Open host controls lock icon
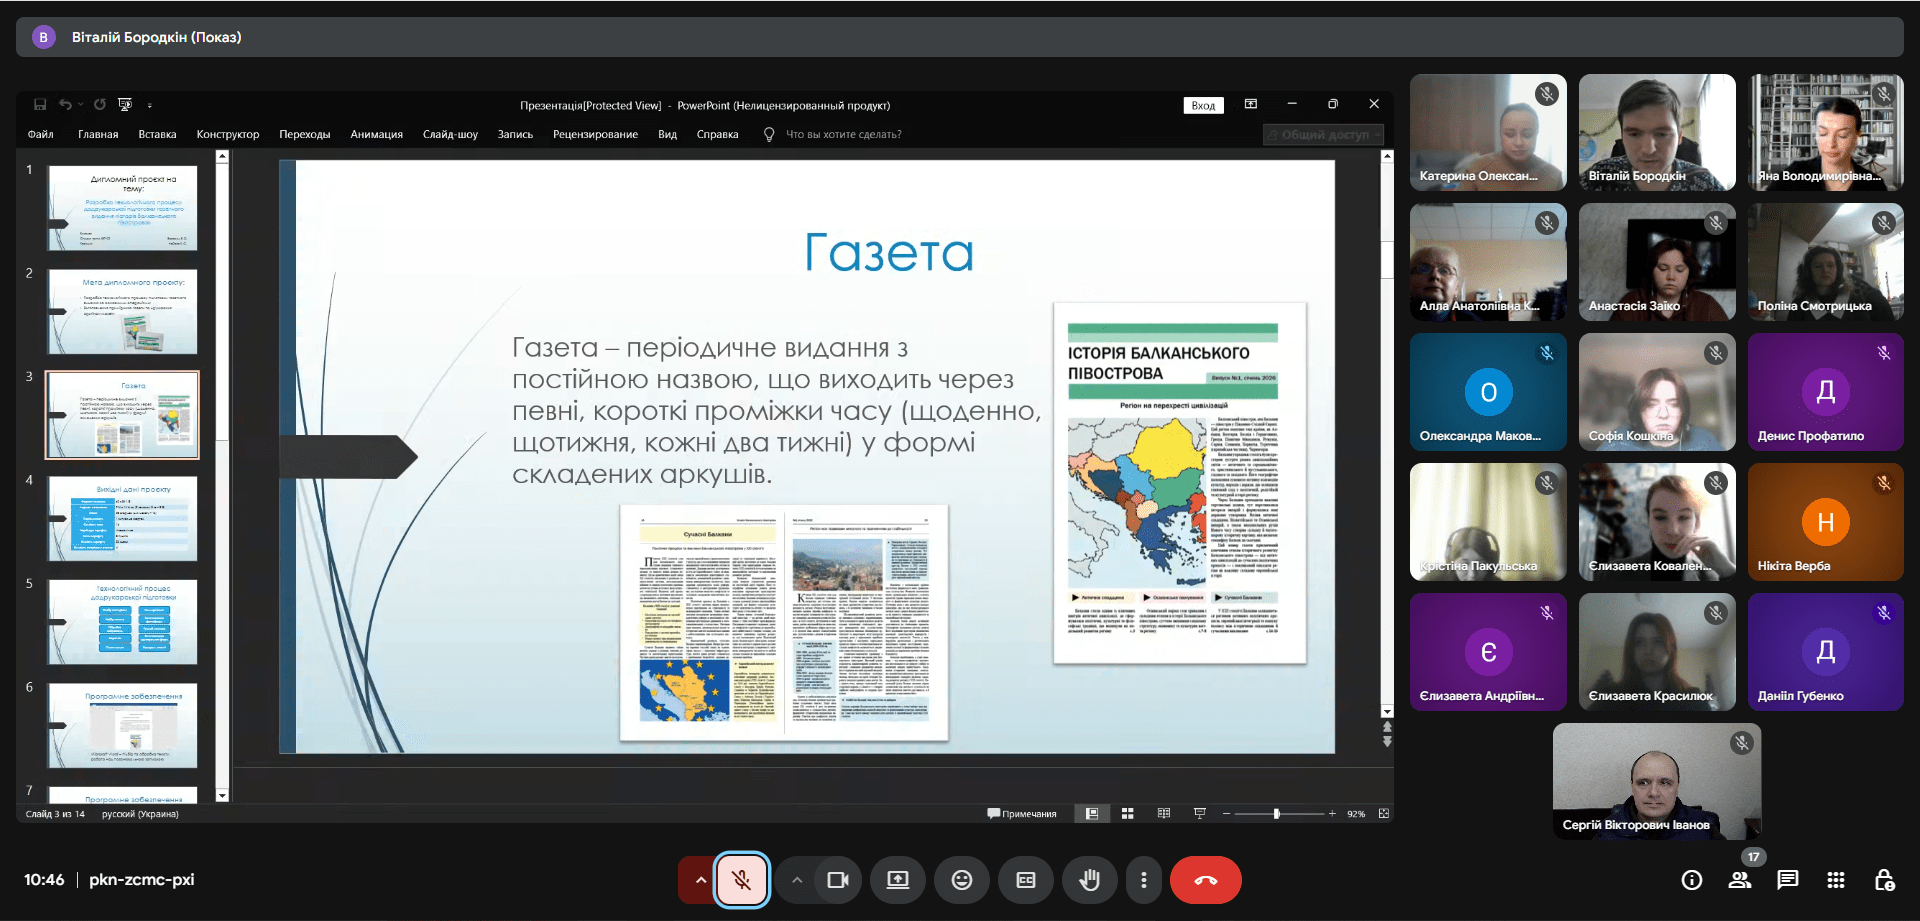 1884,880
